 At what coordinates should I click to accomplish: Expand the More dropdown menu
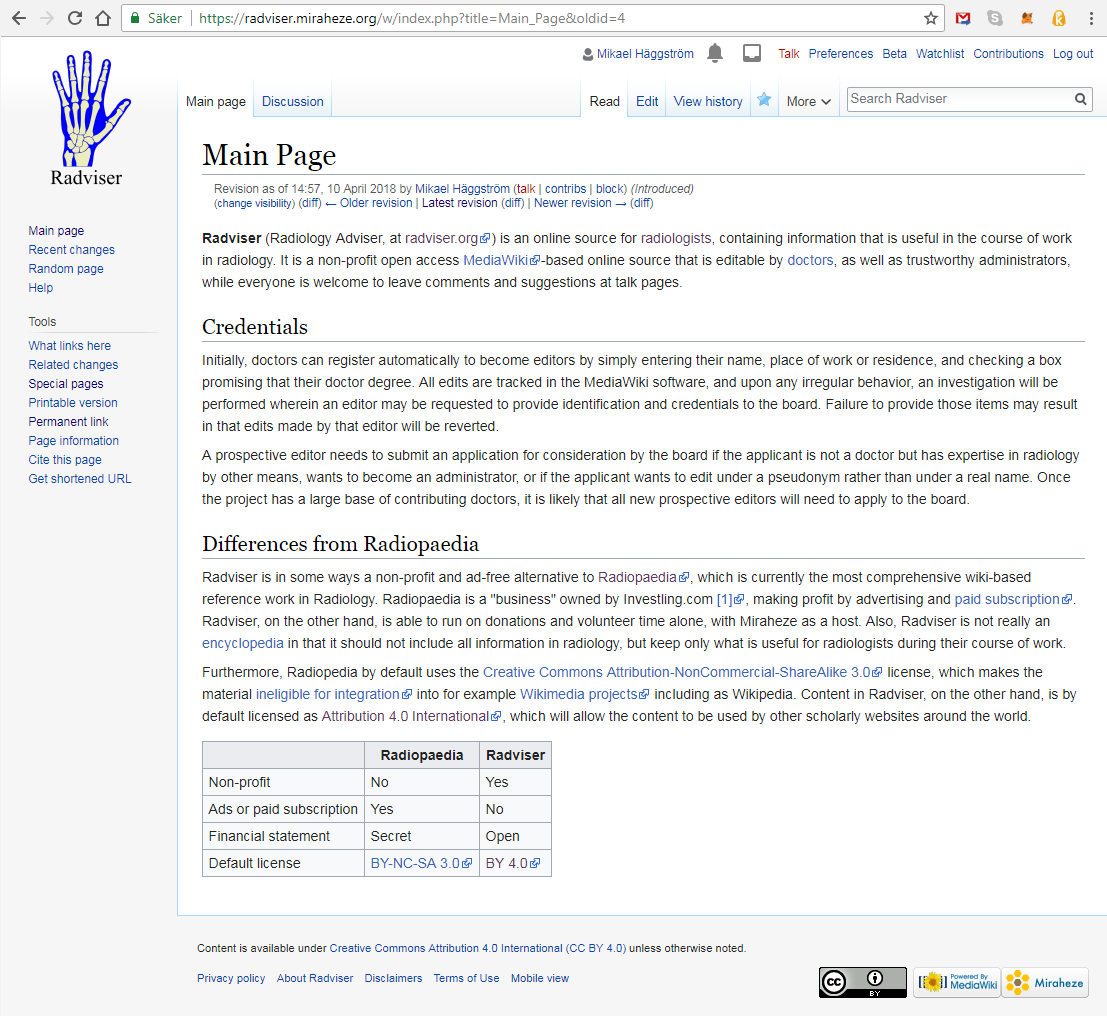[x=808, y=102]
